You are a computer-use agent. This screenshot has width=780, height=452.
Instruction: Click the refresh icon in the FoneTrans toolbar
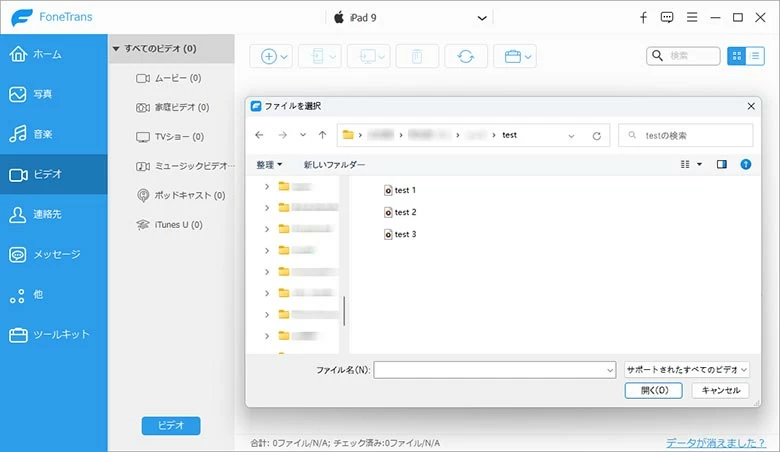(x=466, y=57)
